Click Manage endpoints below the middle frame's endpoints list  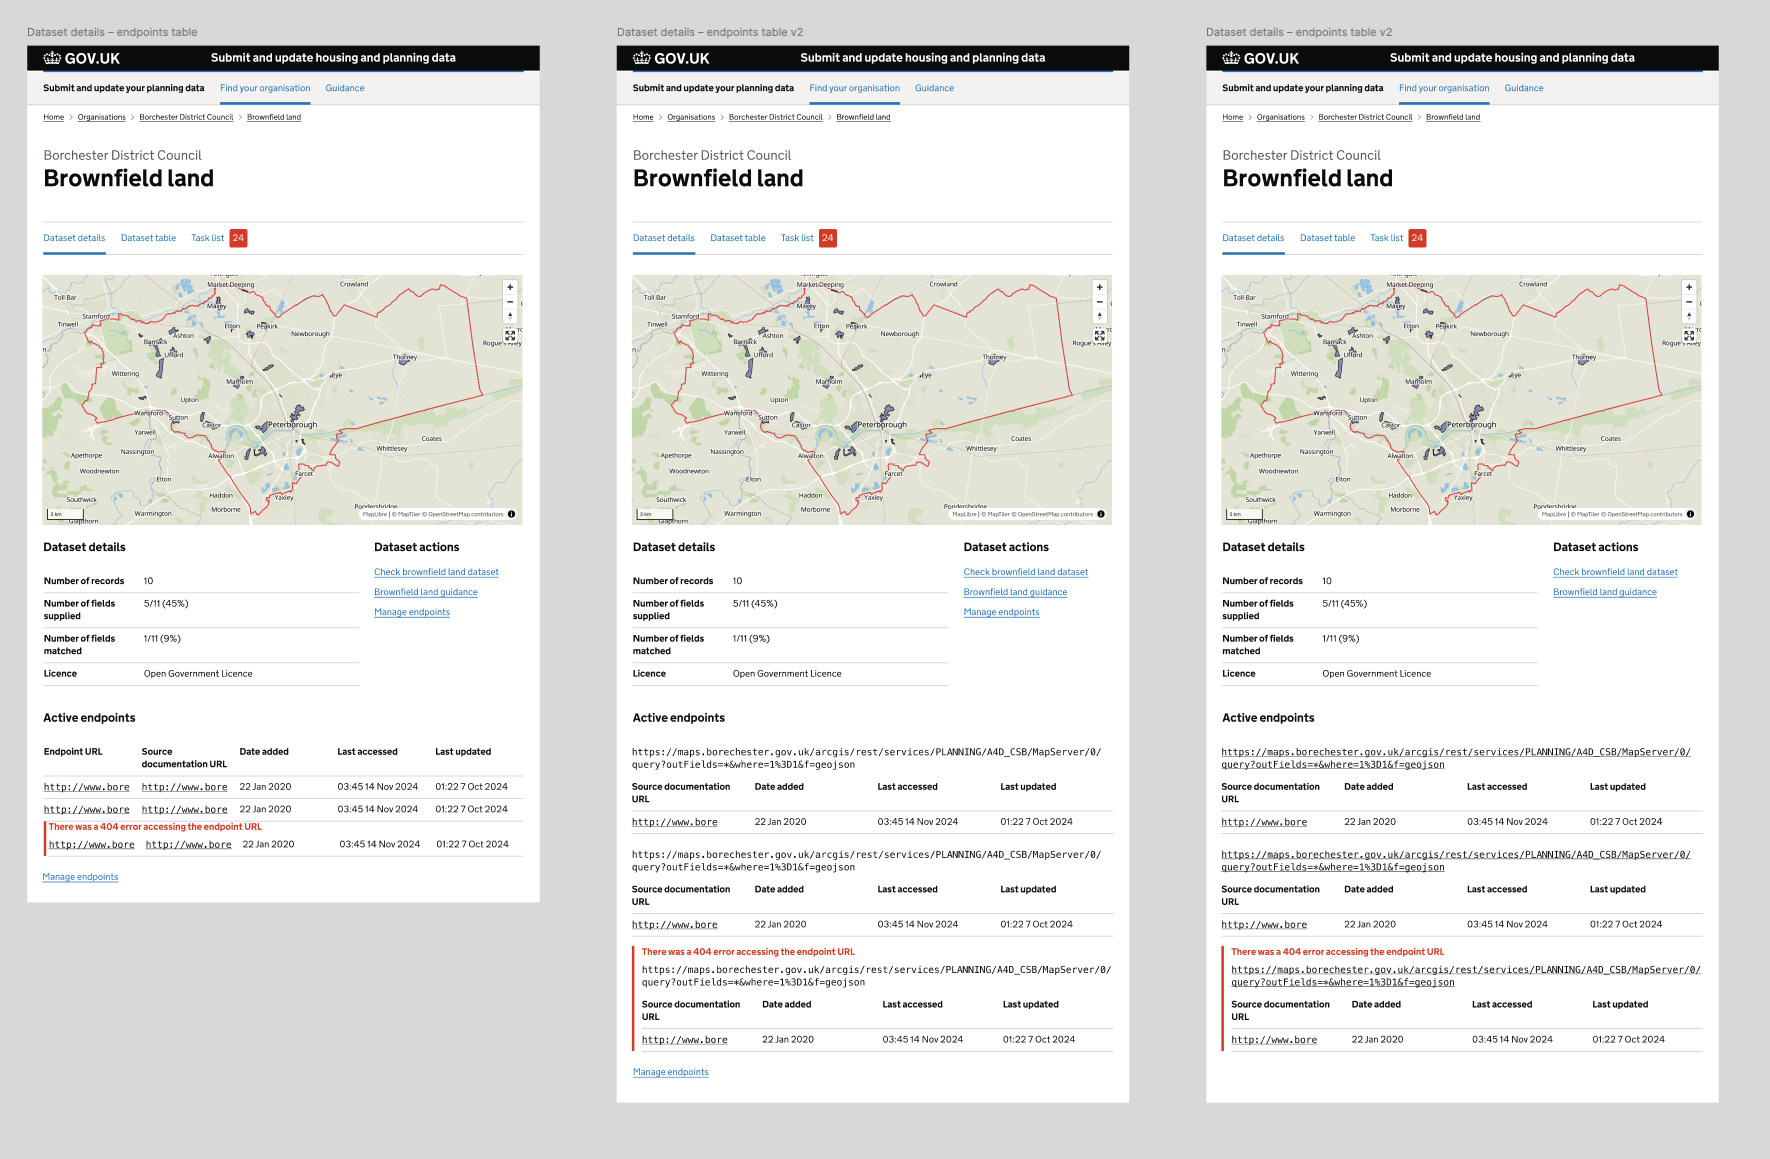point(671,1072)
